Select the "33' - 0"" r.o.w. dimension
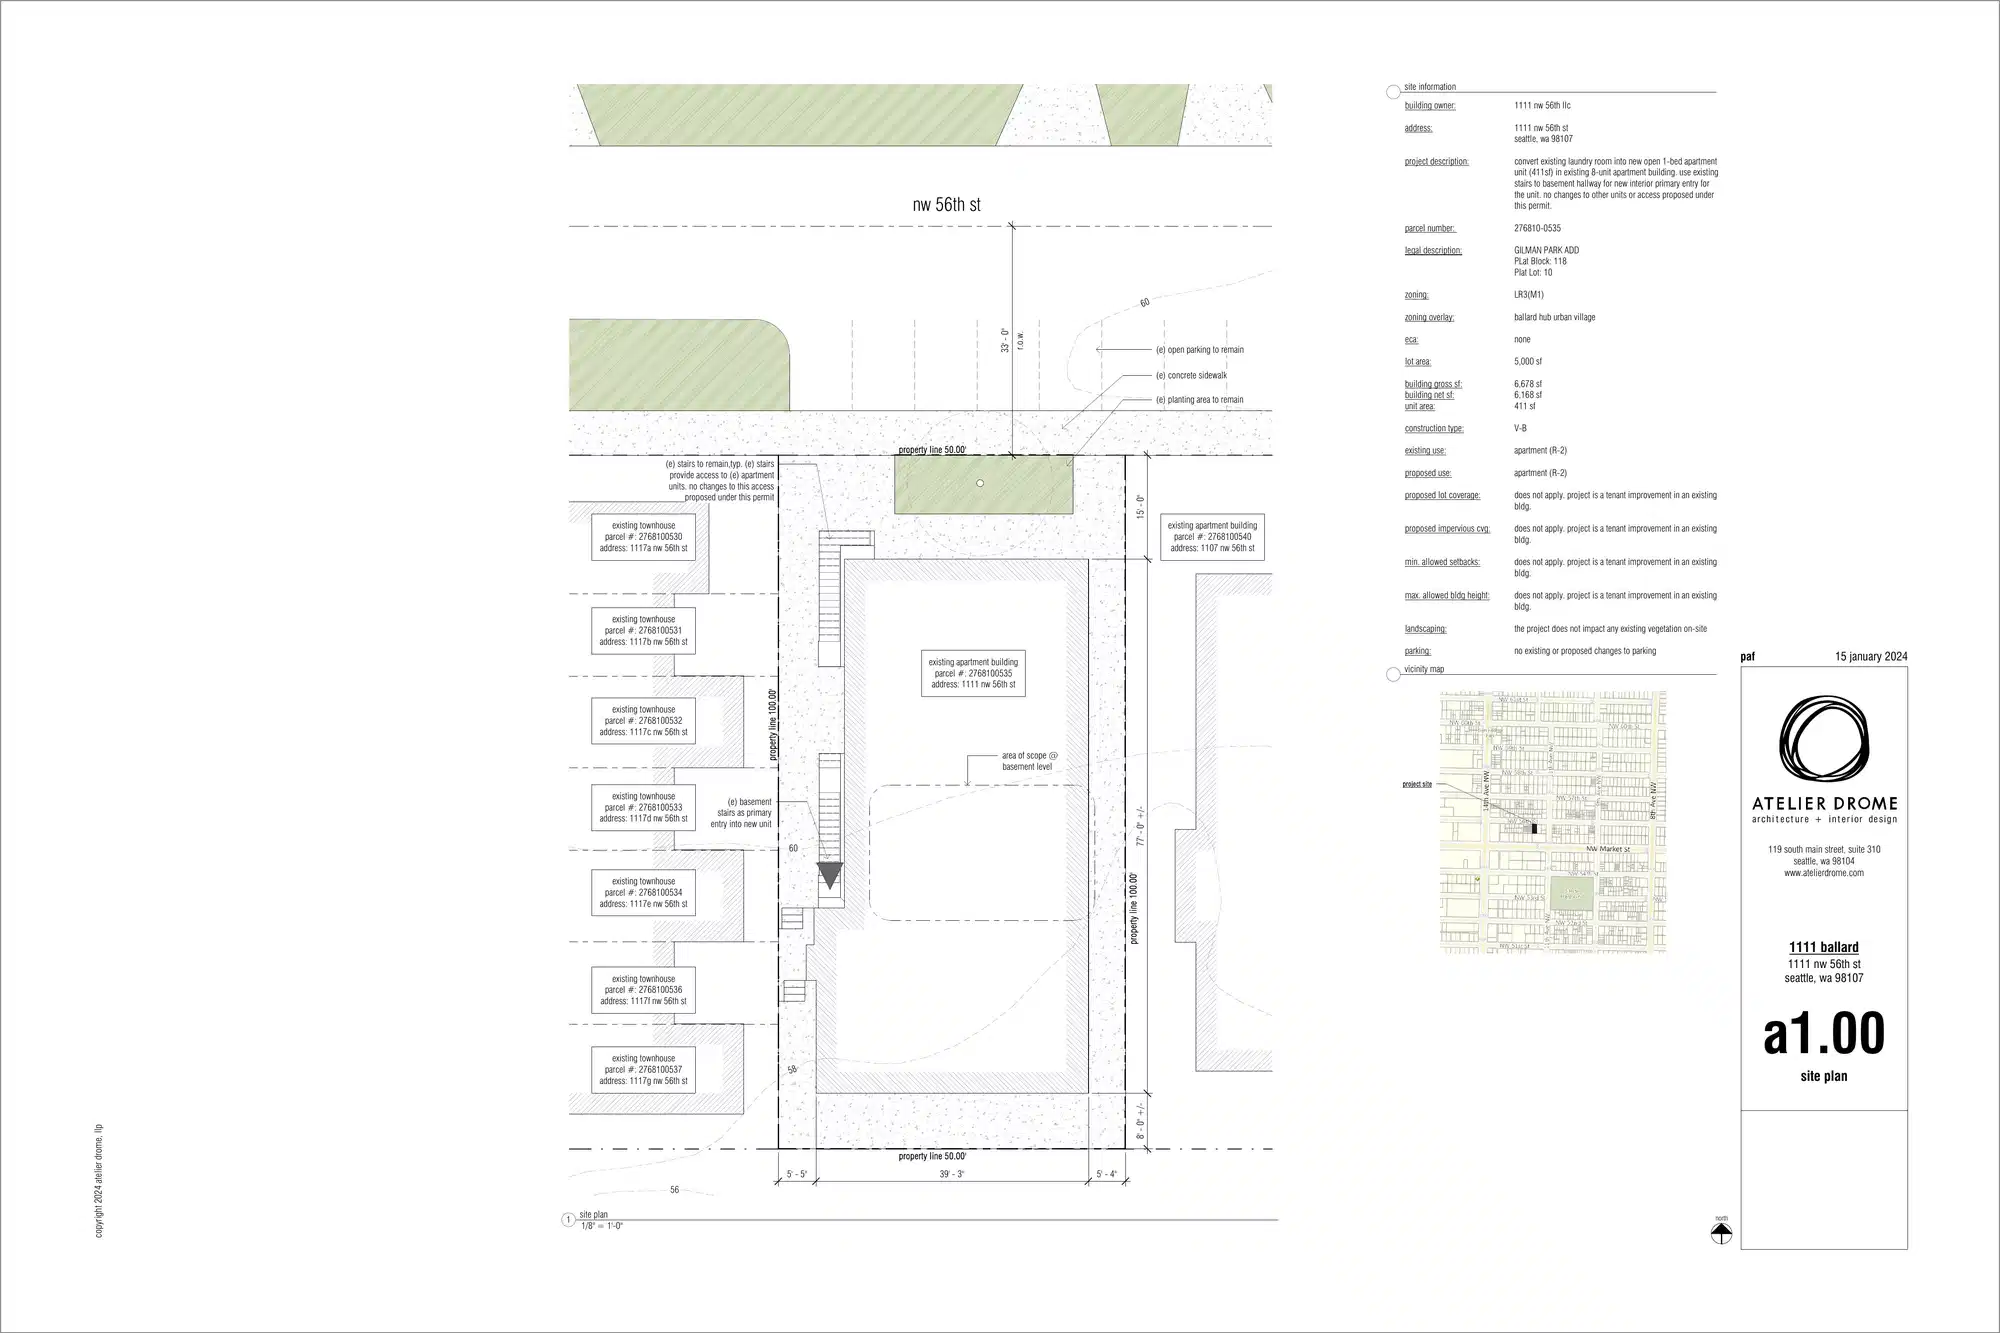 click(x=1005, y=340)
